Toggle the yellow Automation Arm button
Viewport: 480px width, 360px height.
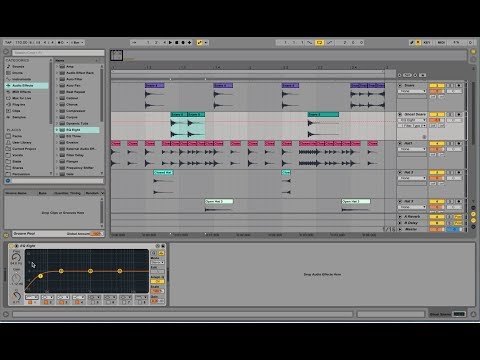coord(200,43)
